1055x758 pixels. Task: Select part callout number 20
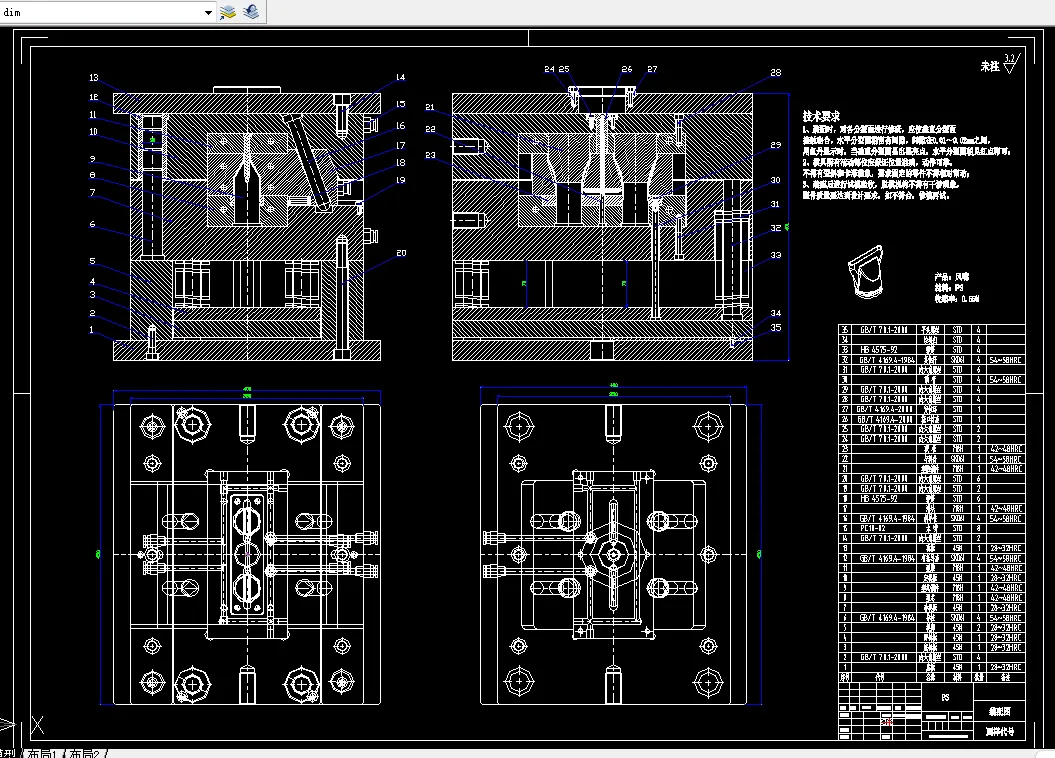coord(401,253)
